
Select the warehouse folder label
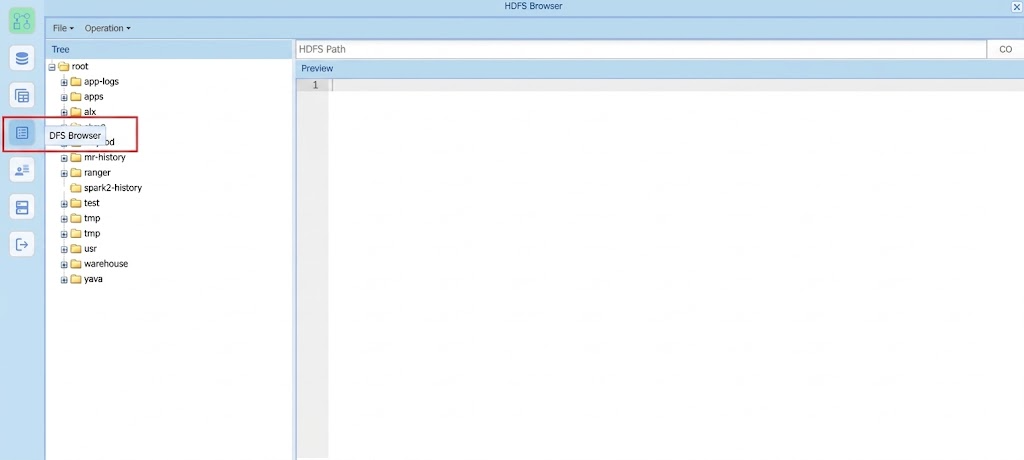106,264
